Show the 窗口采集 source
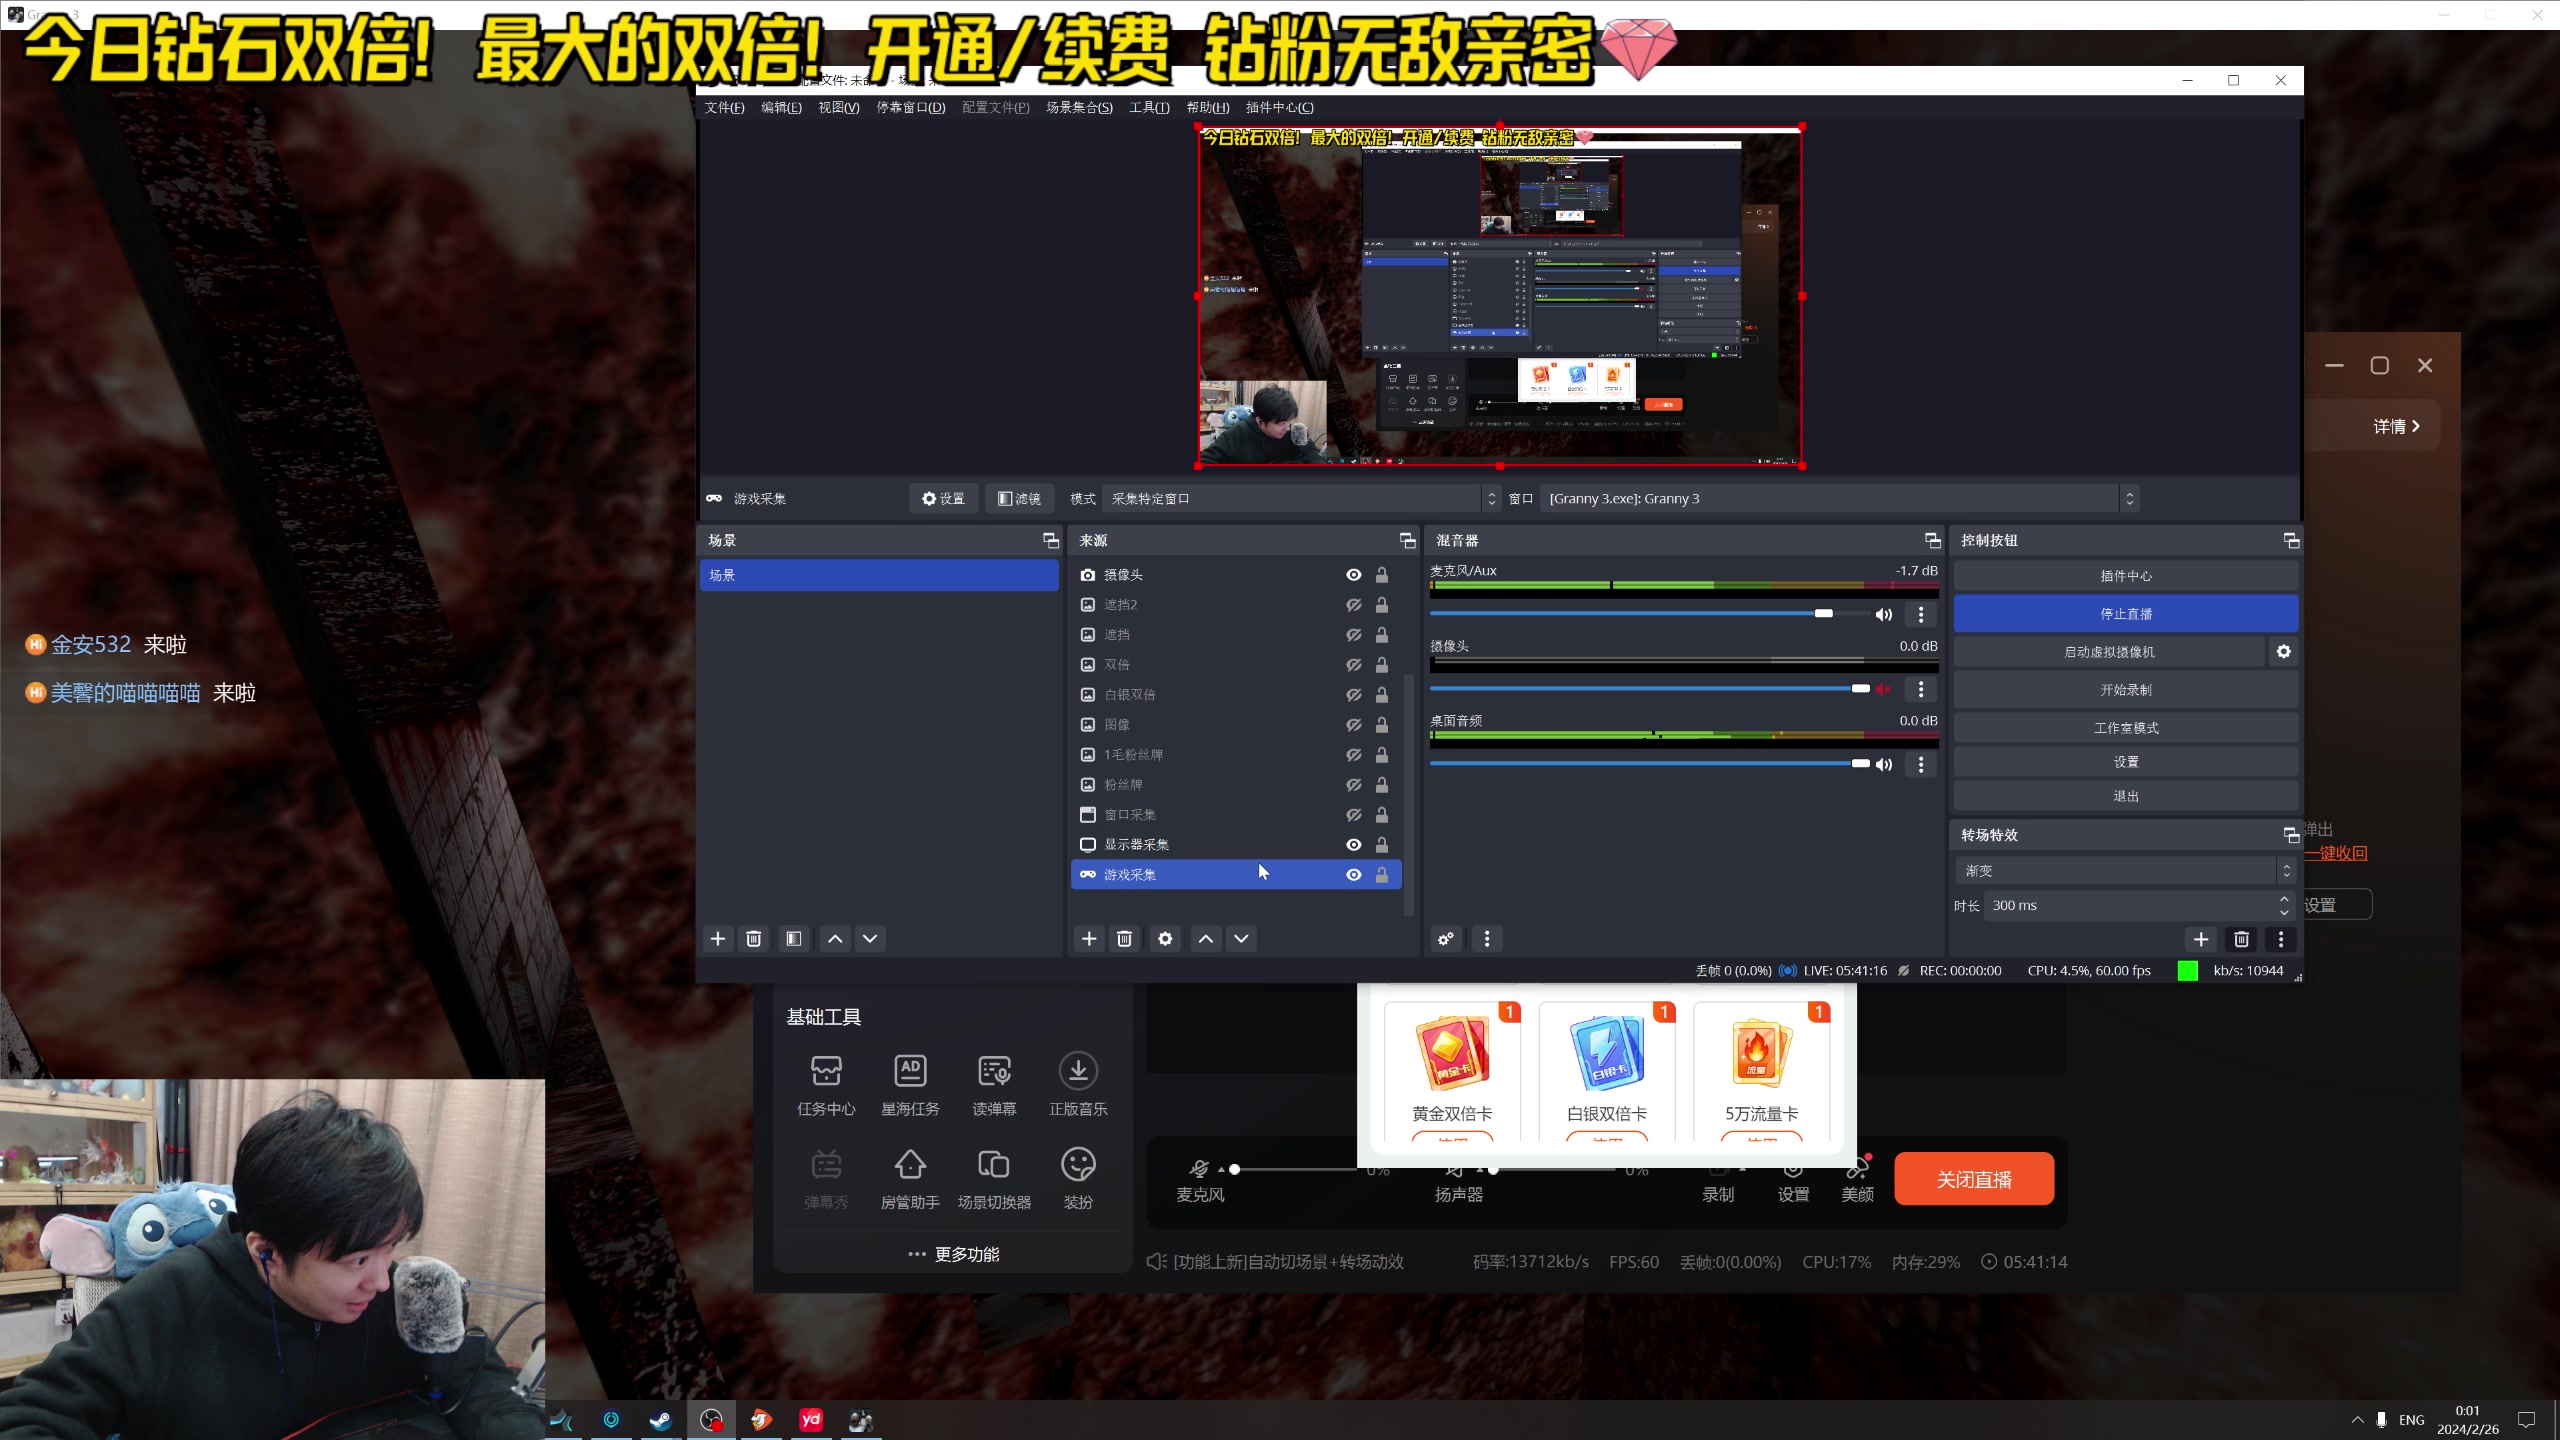2560x1440 pixels. click(x=1353, y=815)
